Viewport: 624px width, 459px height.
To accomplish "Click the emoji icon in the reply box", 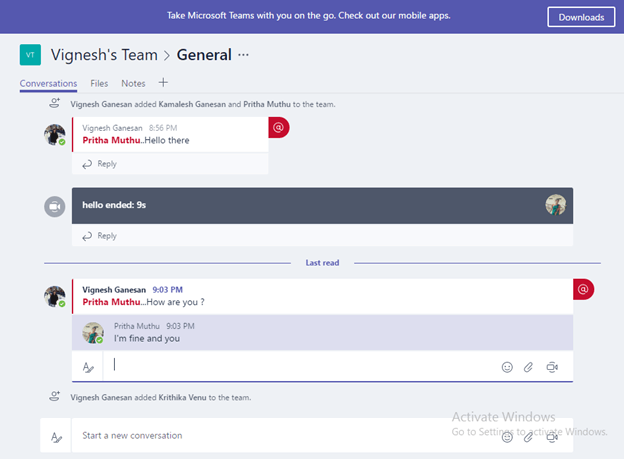I will (x=507, y=367).
